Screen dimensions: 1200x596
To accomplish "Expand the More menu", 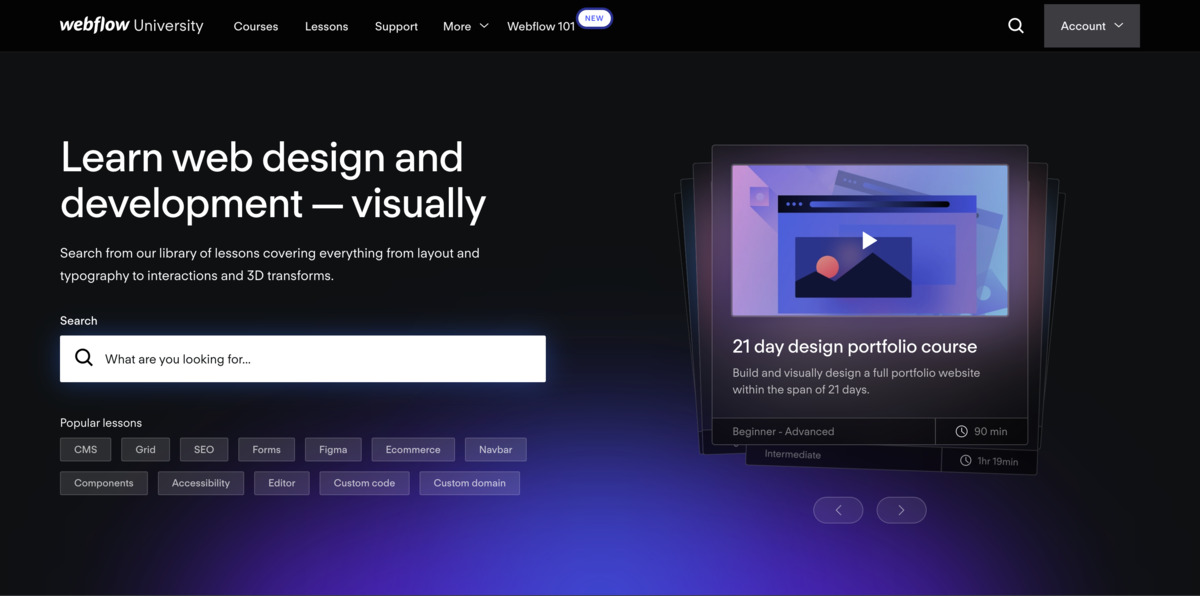I will (x=466, y=26).
